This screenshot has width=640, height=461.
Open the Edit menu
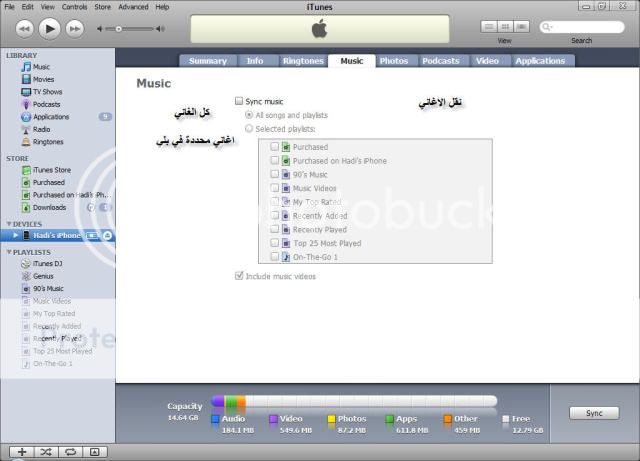(x=27, y=7)
